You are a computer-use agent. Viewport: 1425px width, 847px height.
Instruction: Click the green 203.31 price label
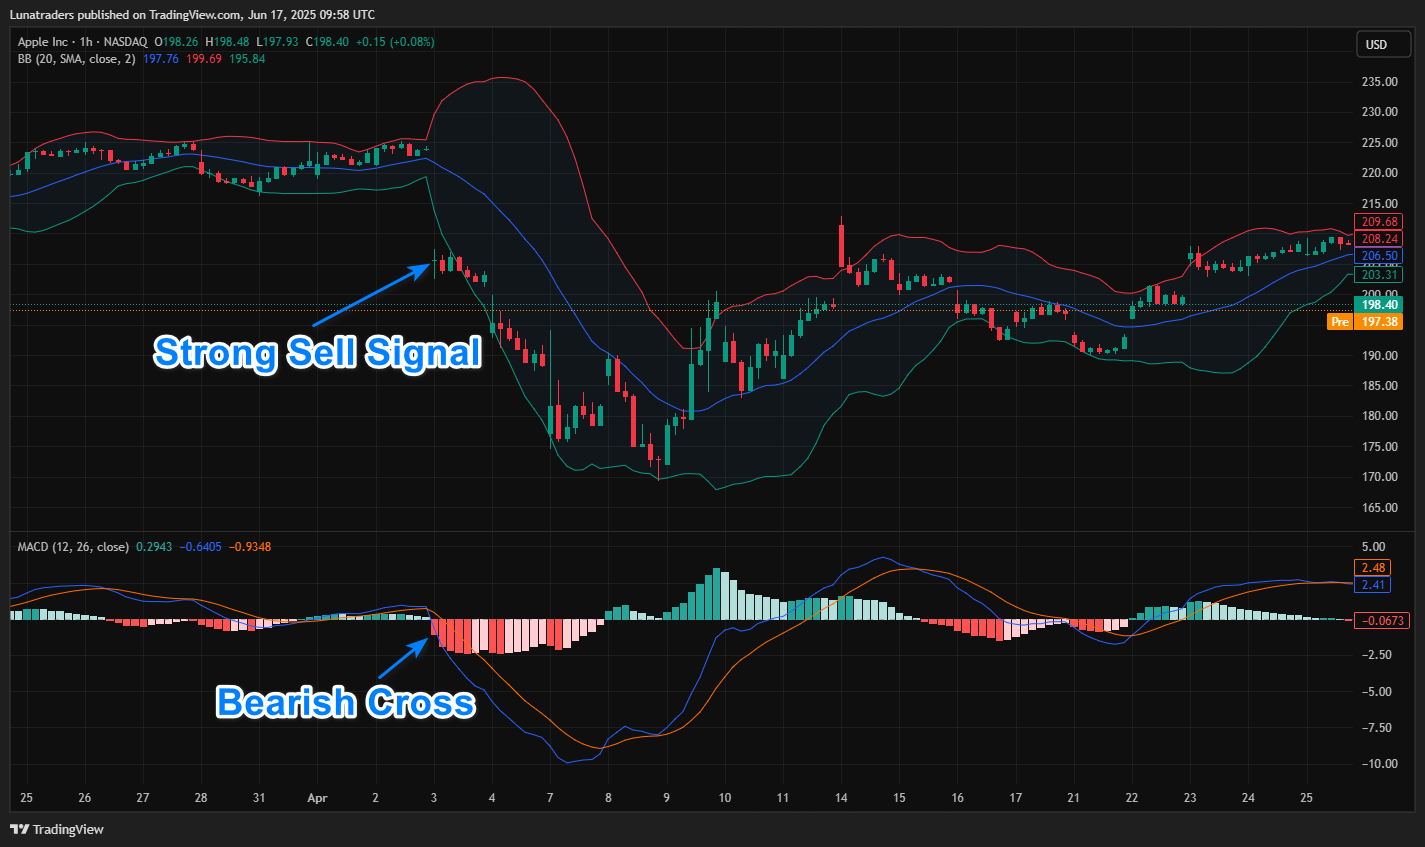coord(1379,274)
